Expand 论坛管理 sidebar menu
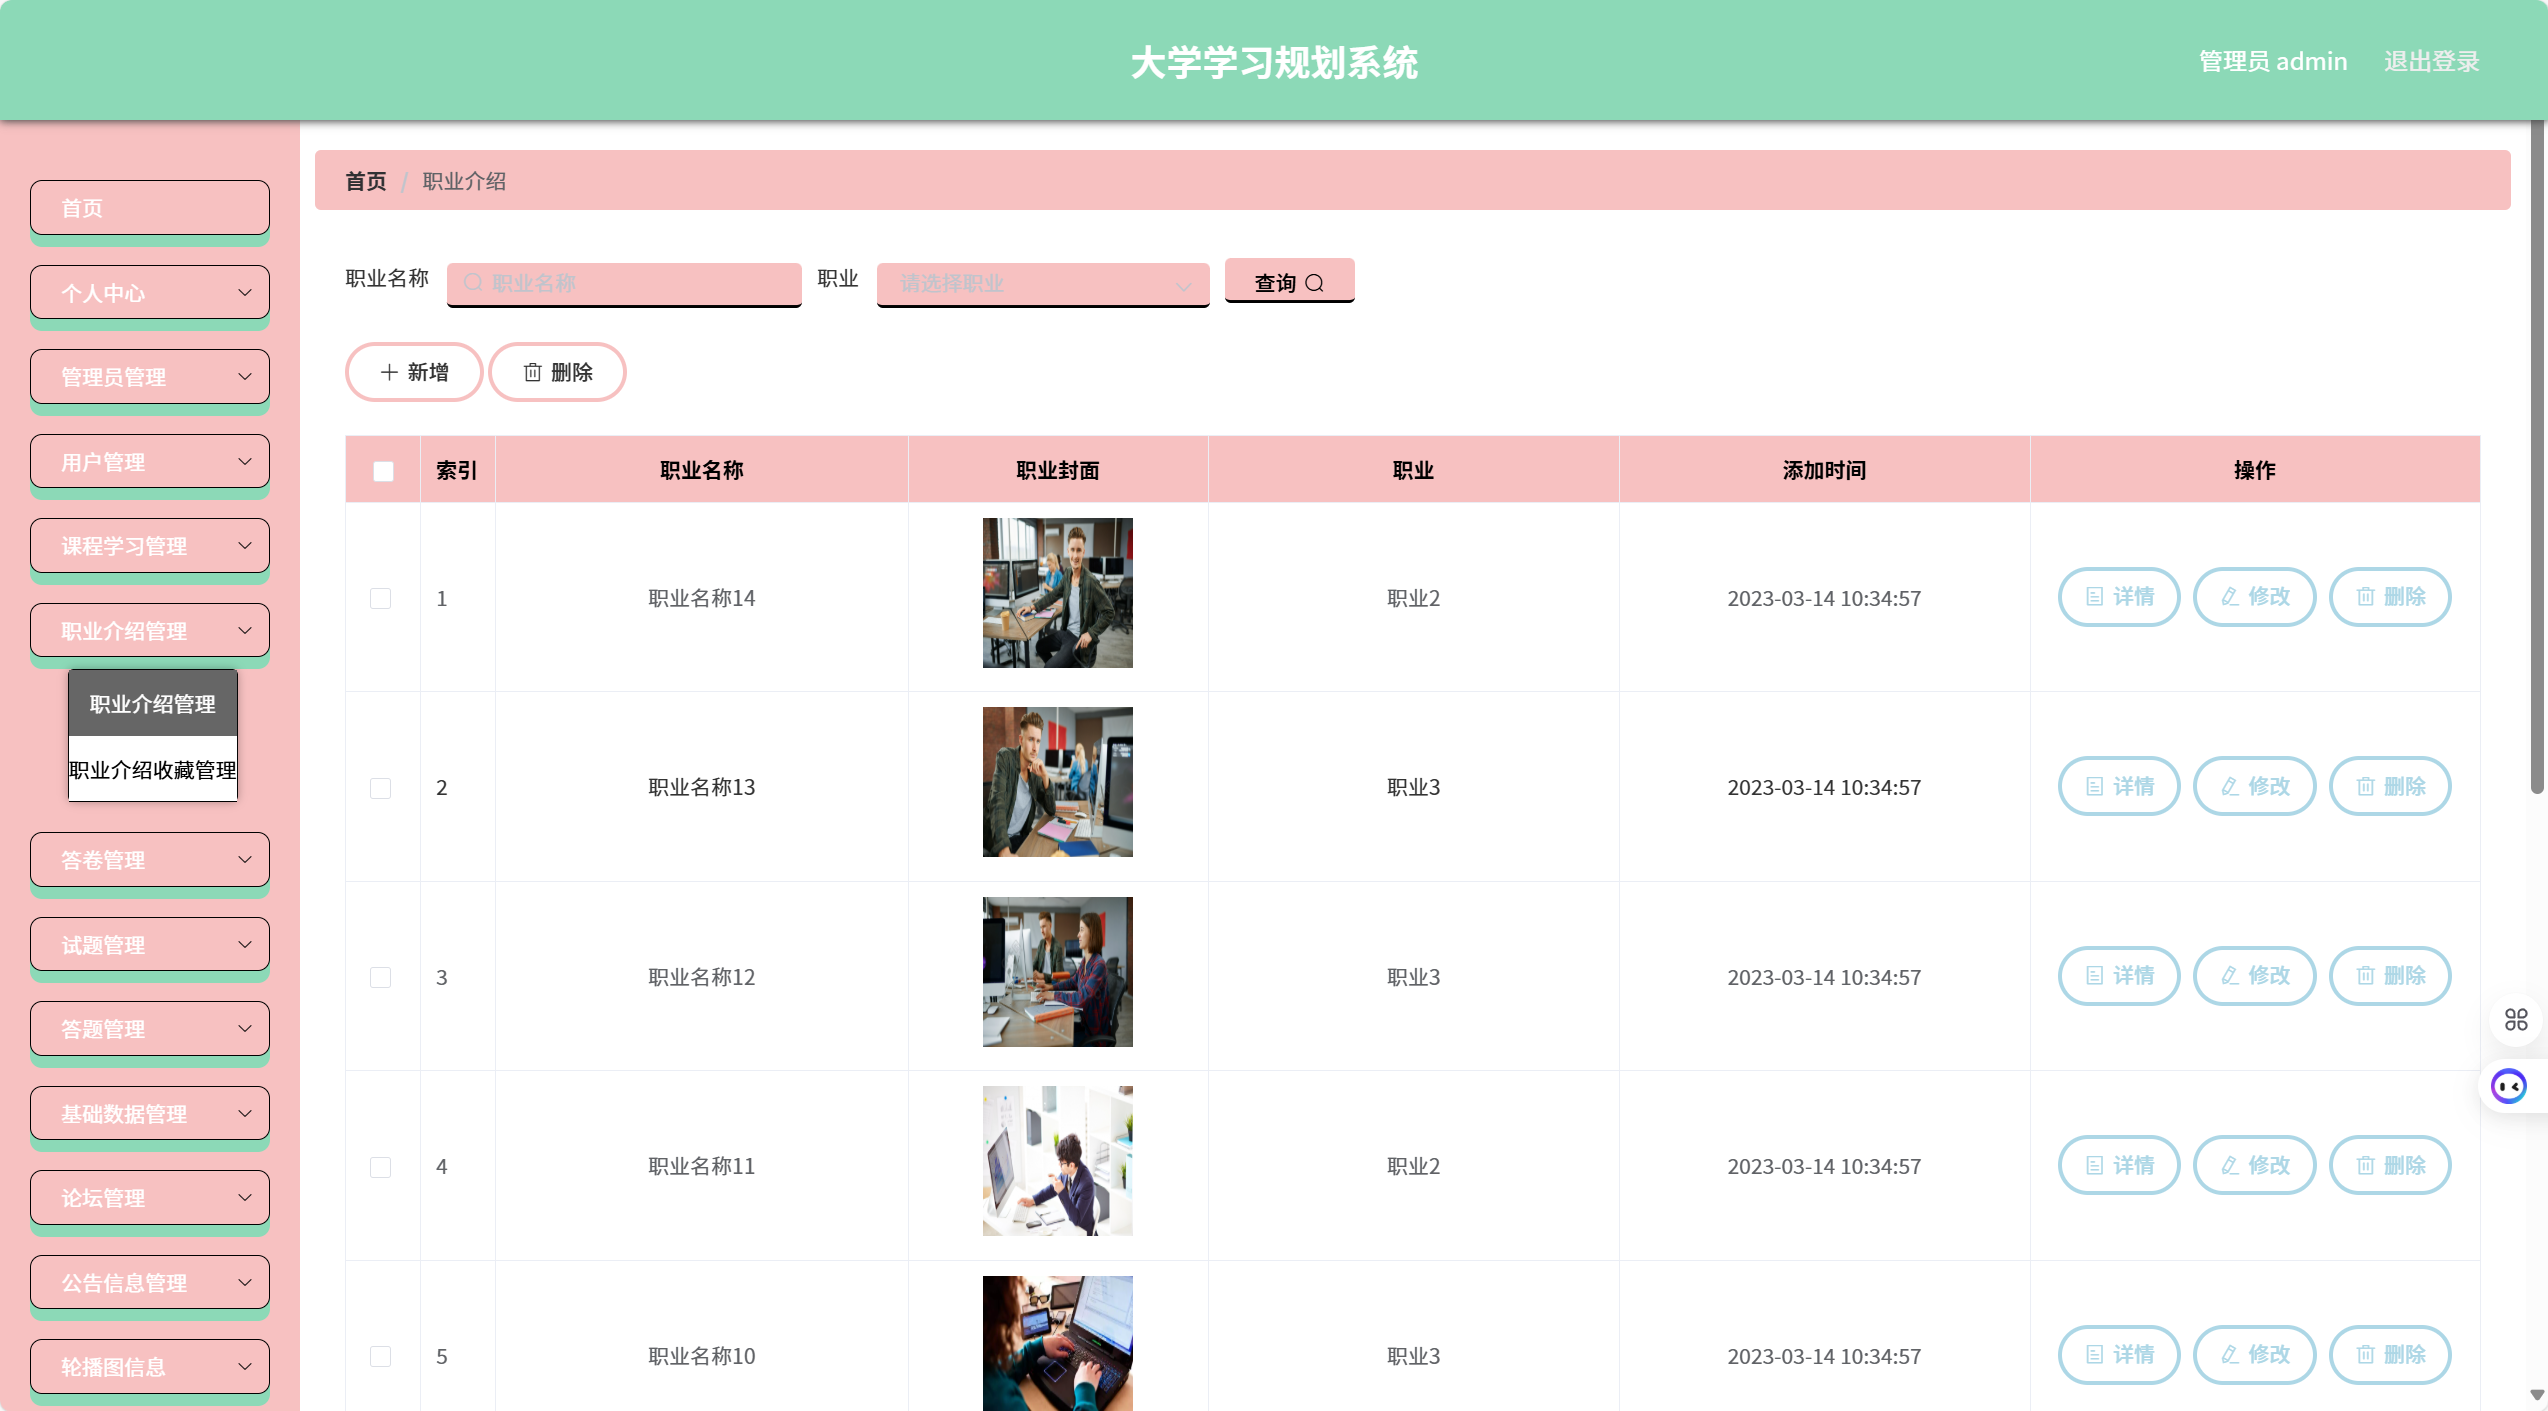The height and width of the screenshot is (1411, 2548). (x=150, y=1198)
